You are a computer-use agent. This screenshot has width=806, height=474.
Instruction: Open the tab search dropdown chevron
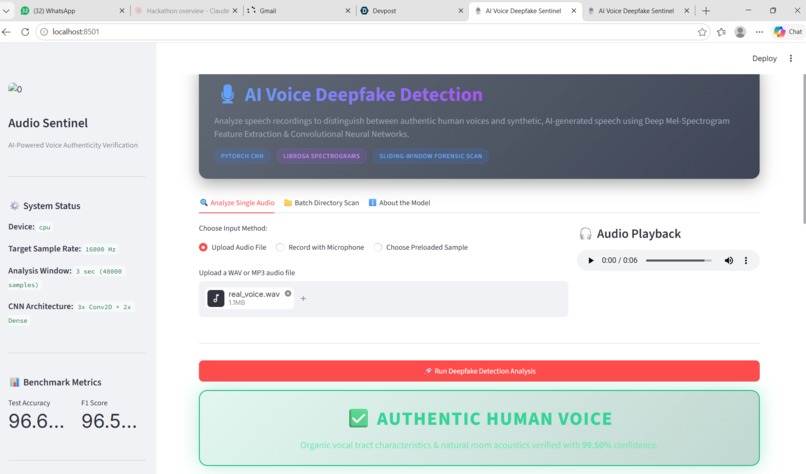6,10
